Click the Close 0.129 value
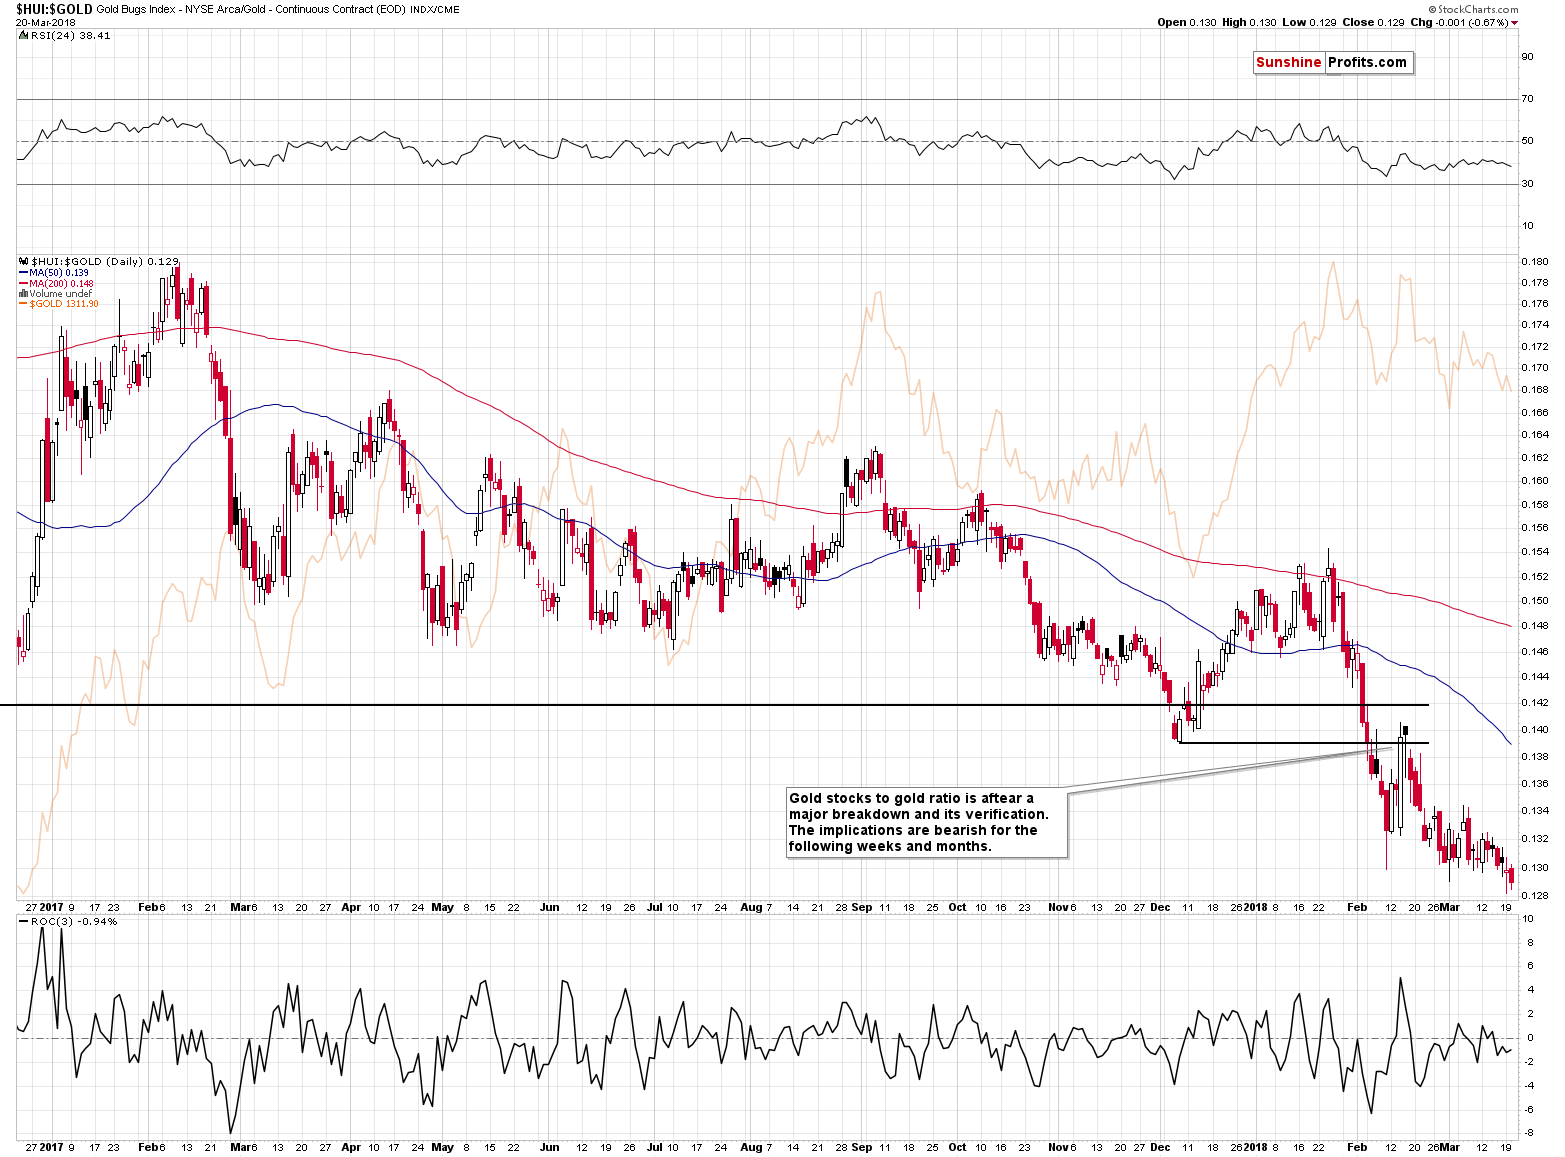The height and width of the screenshot is (1157, 1565). pos(1373,23)
